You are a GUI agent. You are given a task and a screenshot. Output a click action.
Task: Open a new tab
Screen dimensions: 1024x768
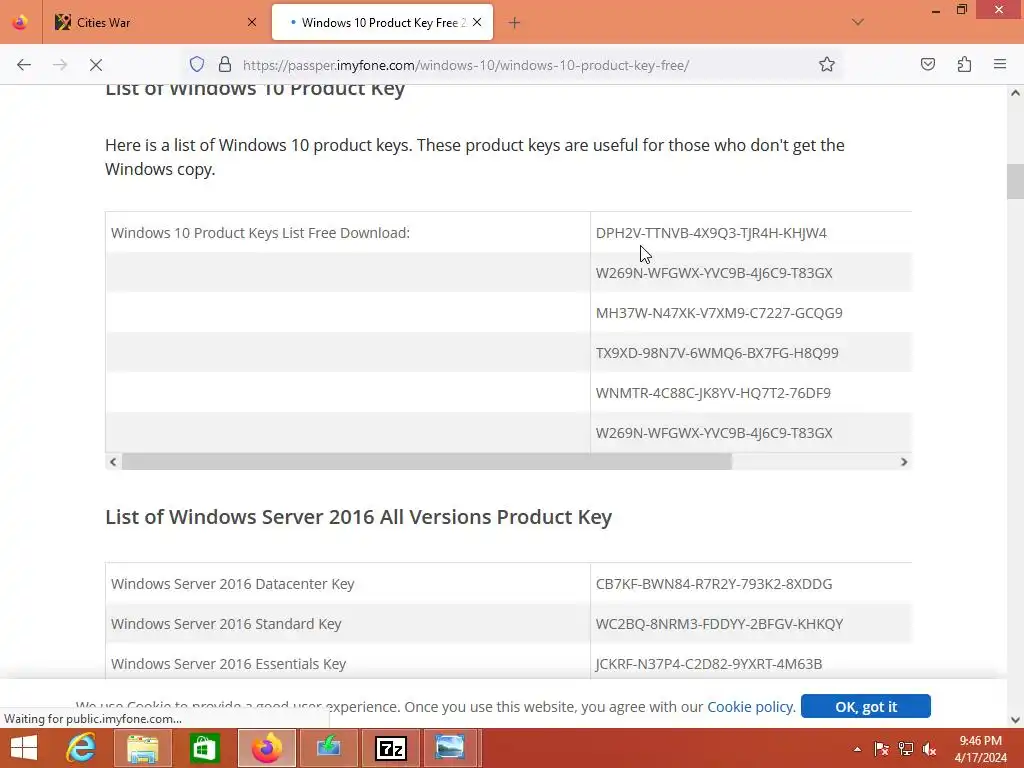(x=515, y=23)
